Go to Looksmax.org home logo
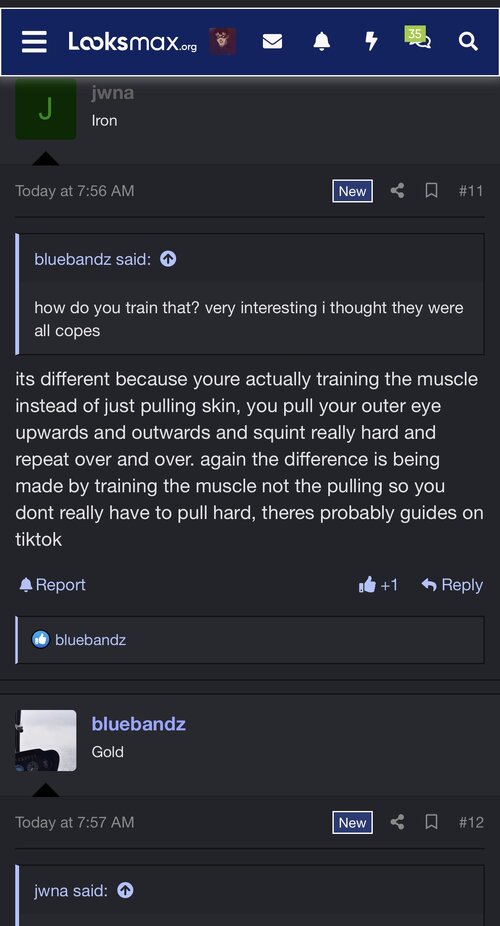Image resolution: width=500 pixels, height=926 pixels. (132, 41)
